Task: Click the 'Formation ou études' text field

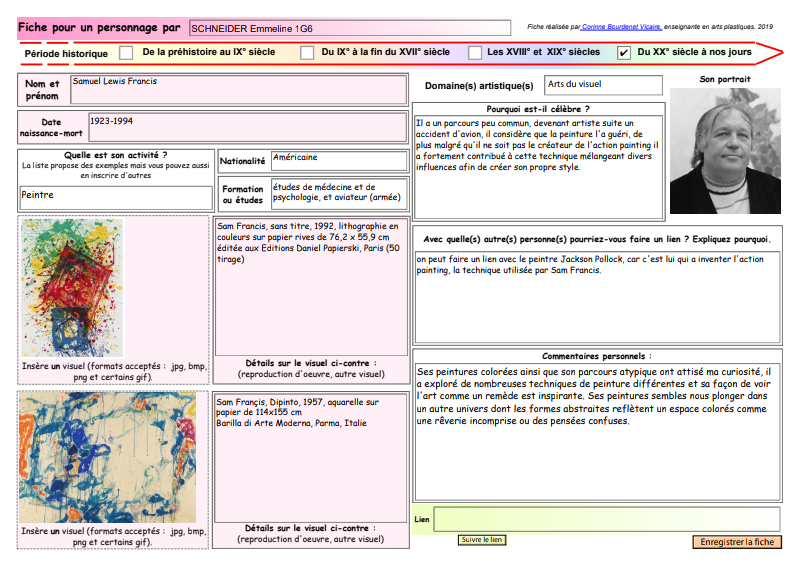Action: click(x=339, y=193)
